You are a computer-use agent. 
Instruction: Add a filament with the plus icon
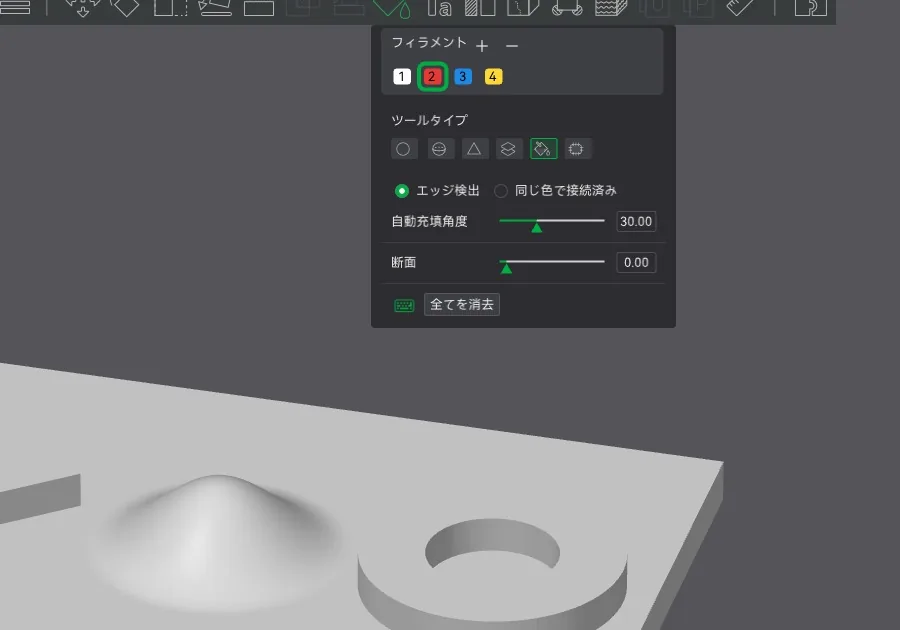(x=482, y=45)
